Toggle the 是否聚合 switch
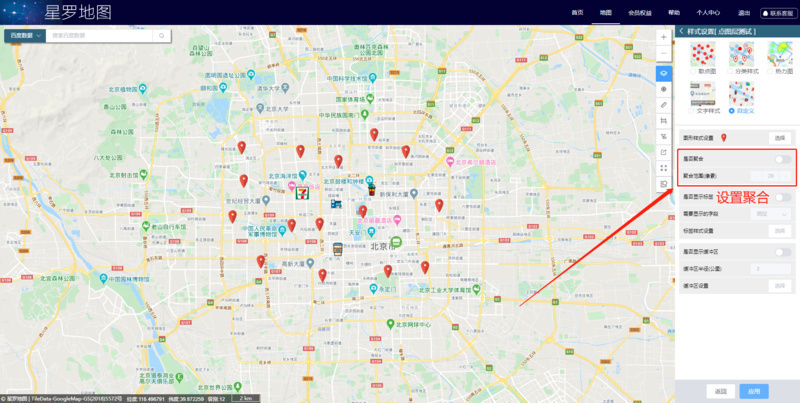 [783, 160]
